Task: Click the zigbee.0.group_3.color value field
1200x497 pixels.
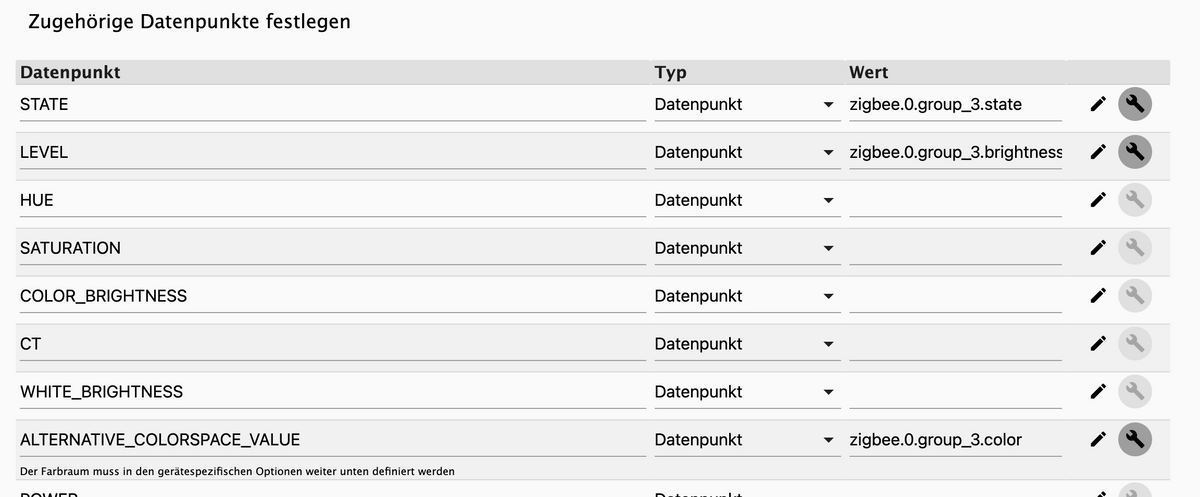Action: pyautogui.click(x=954, y=439)
